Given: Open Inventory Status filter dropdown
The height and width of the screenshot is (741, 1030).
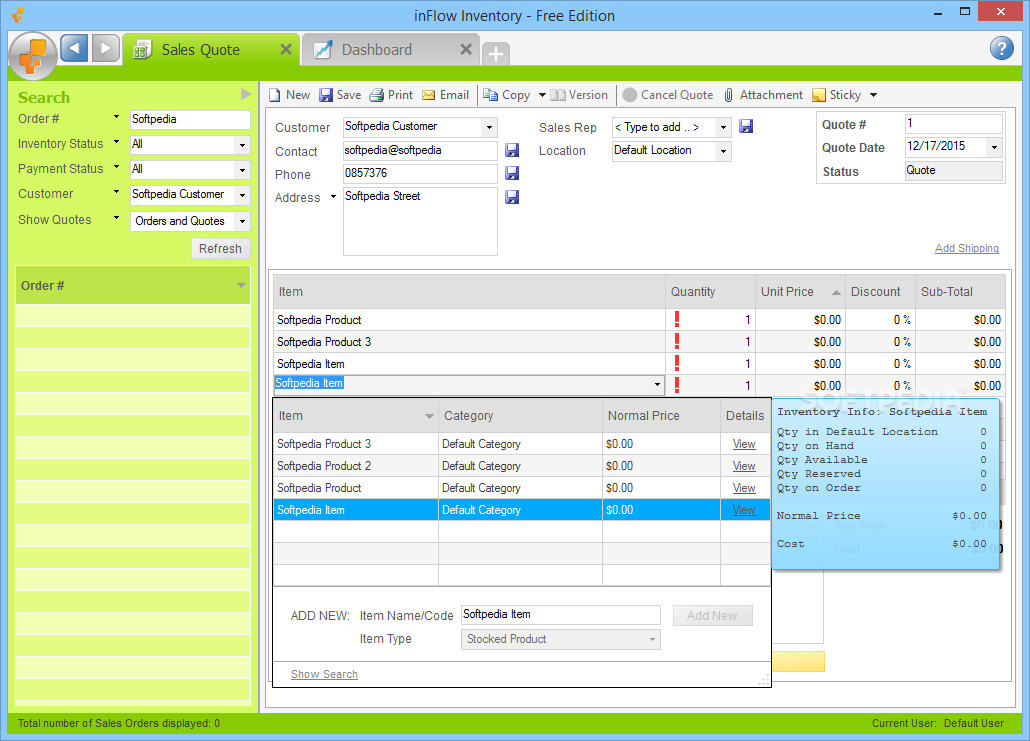Looking at the screenshot, I should point(242,145).
